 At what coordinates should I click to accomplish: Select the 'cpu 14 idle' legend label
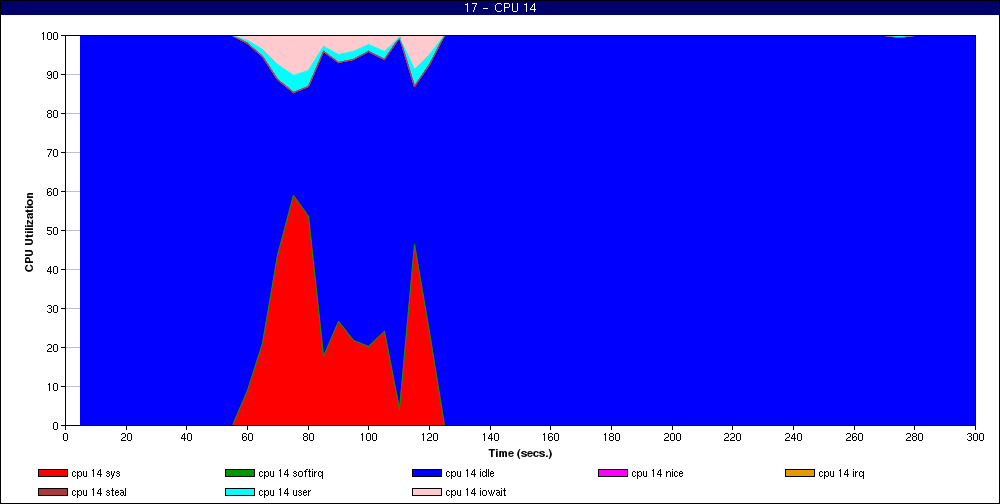coord(469,473)
